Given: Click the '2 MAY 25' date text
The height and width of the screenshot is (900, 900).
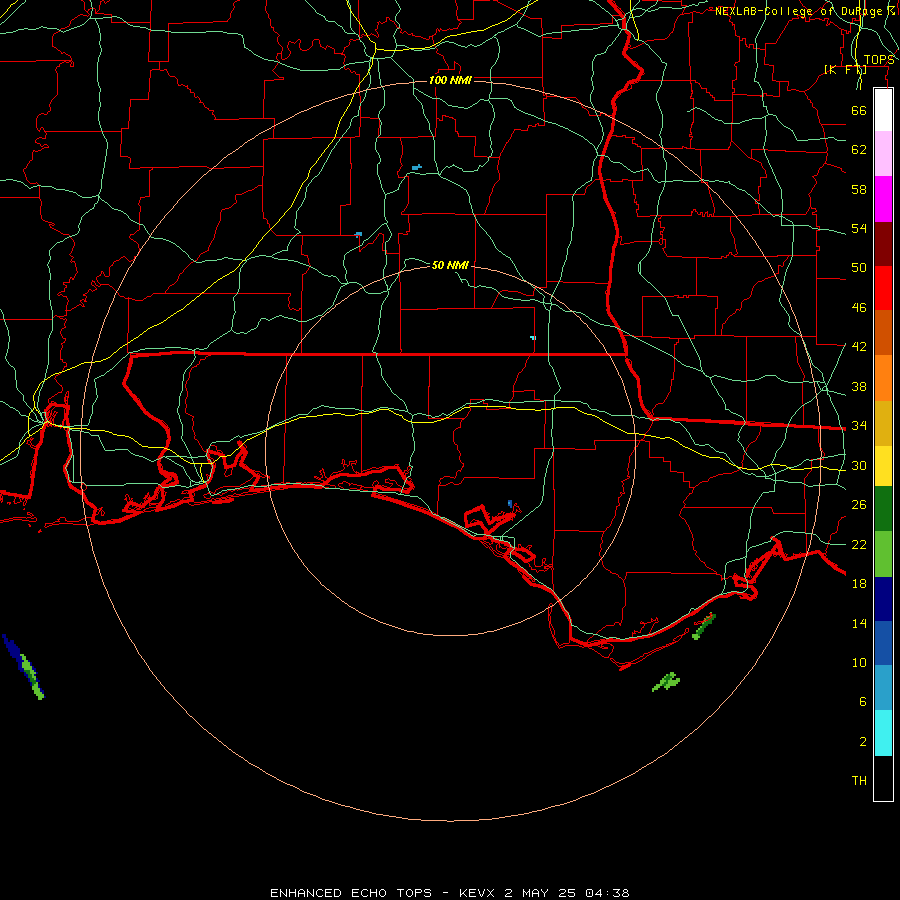Looking at the screenshot, I should pyautogui.click(x=540, y=893).
